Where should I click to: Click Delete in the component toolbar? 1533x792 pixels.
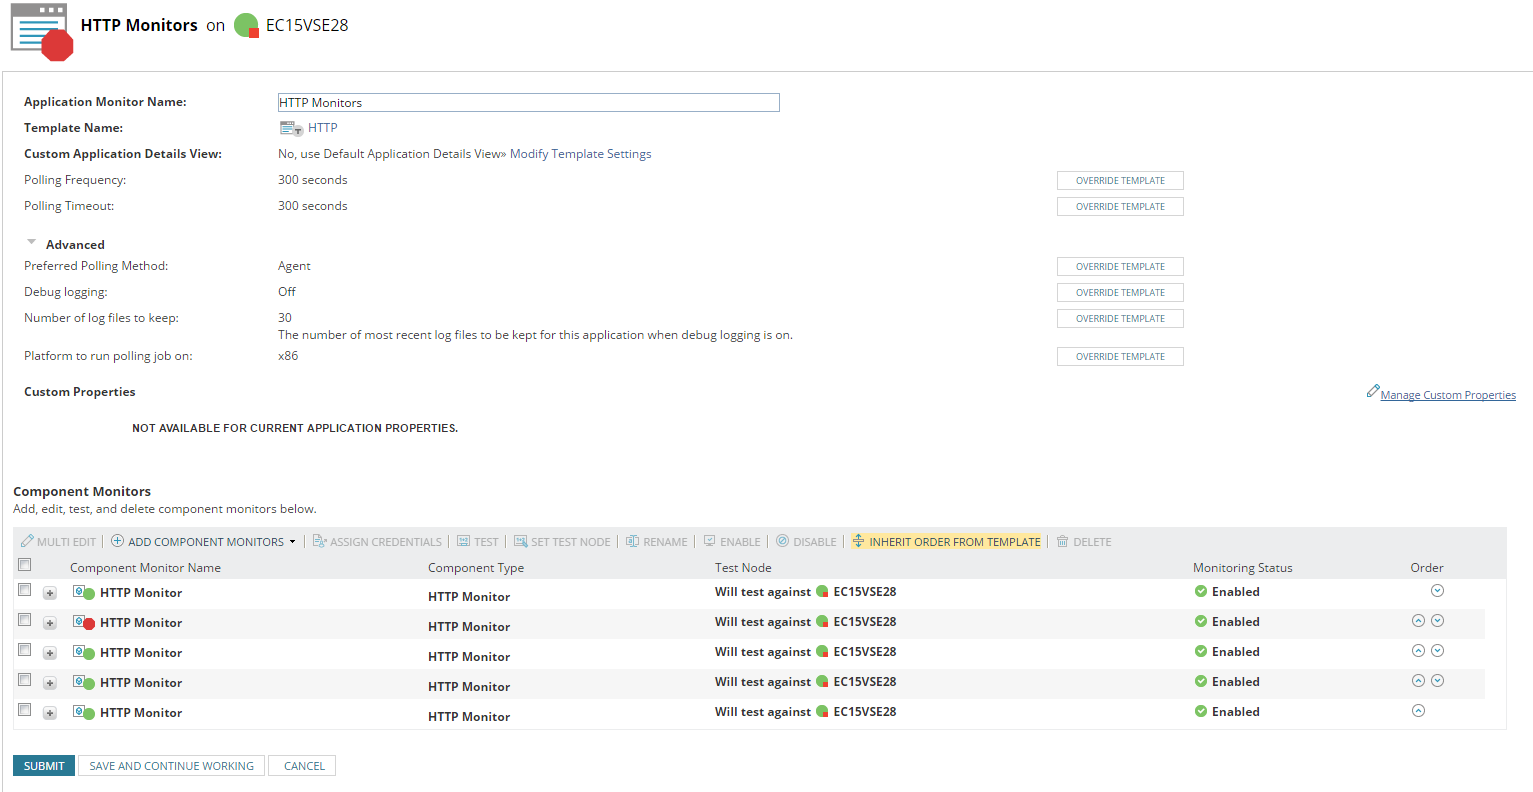pyautogui.click(x=1084, y=542)
